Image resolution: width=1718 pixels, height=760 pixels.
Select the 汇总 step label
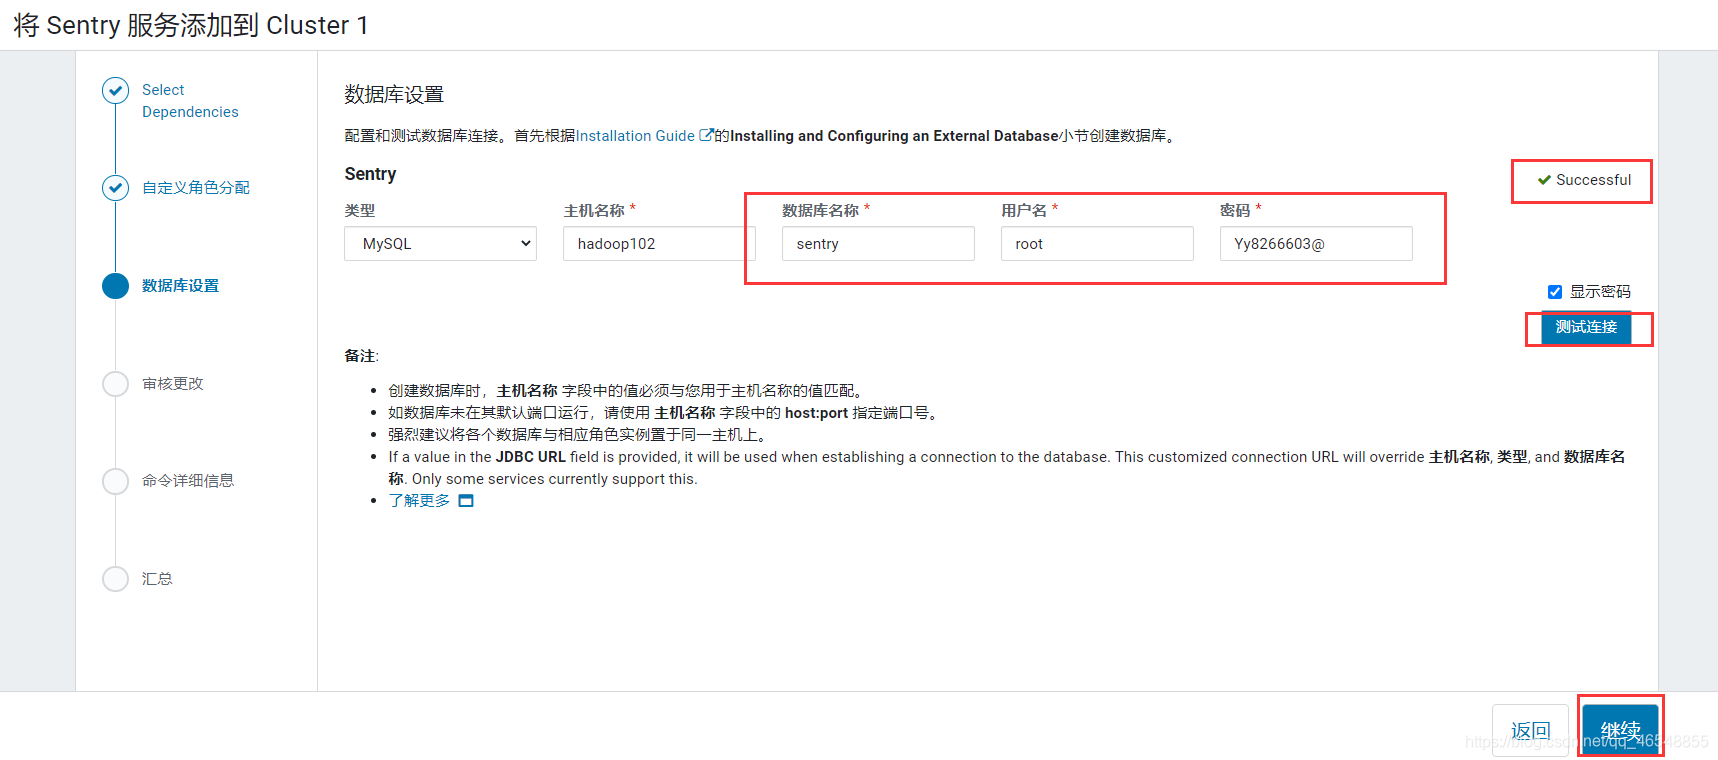click(157, 579)
